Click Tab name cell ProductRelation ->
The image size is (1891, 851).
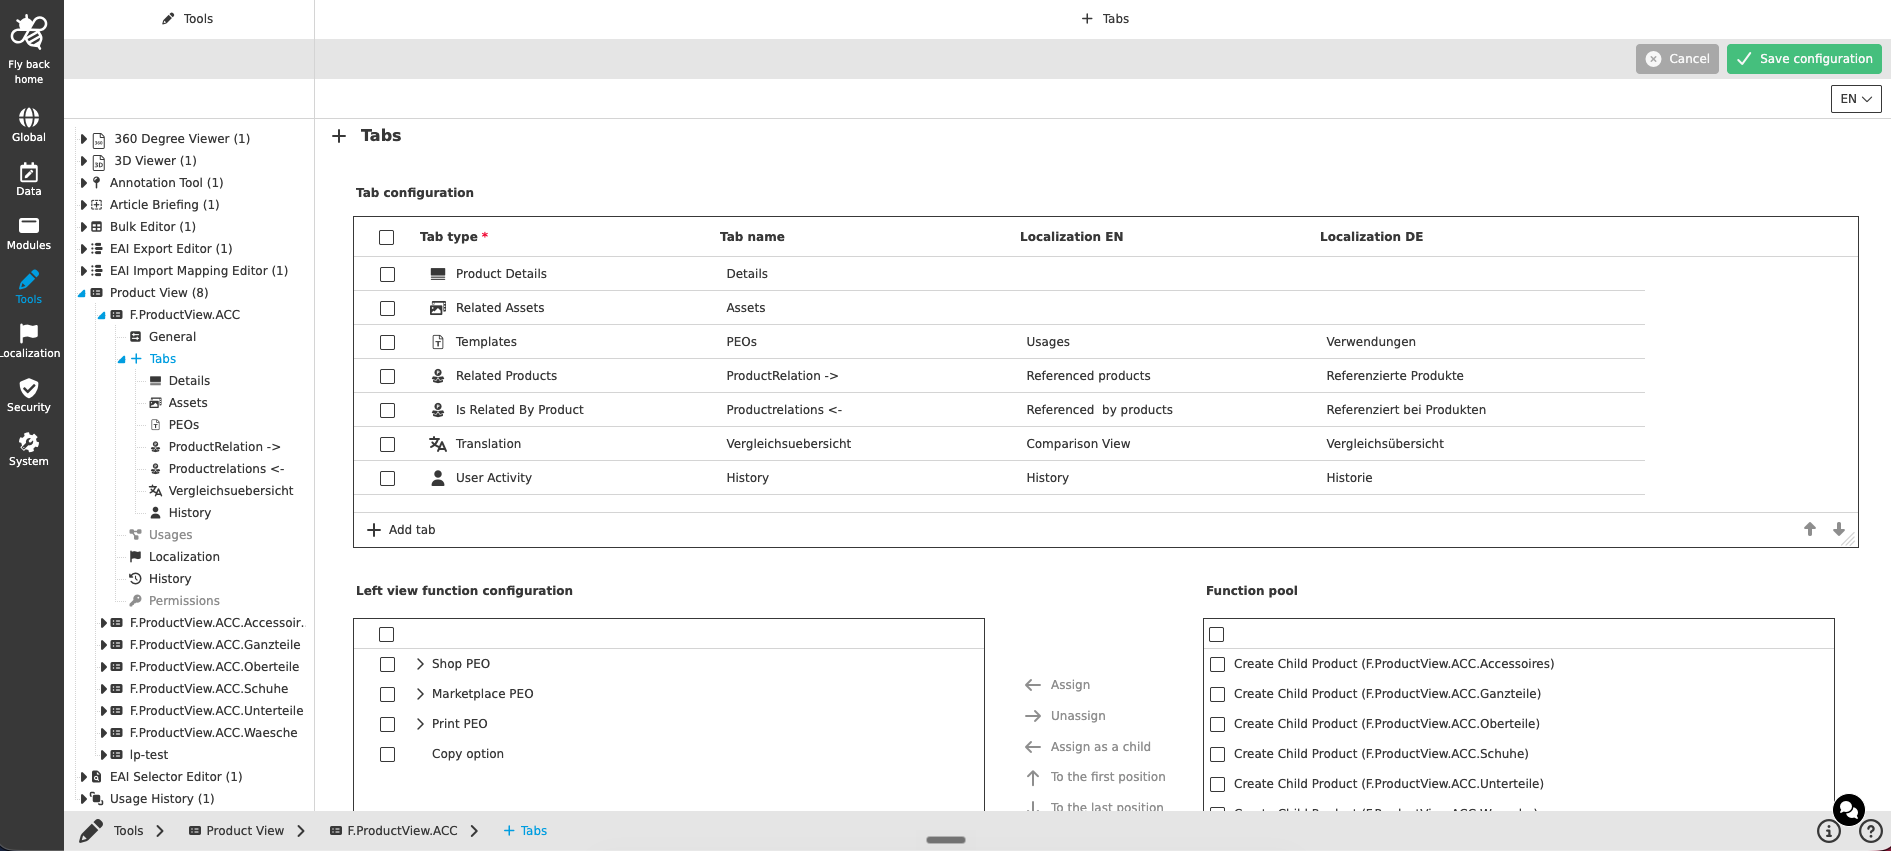(x=782, y=376)
